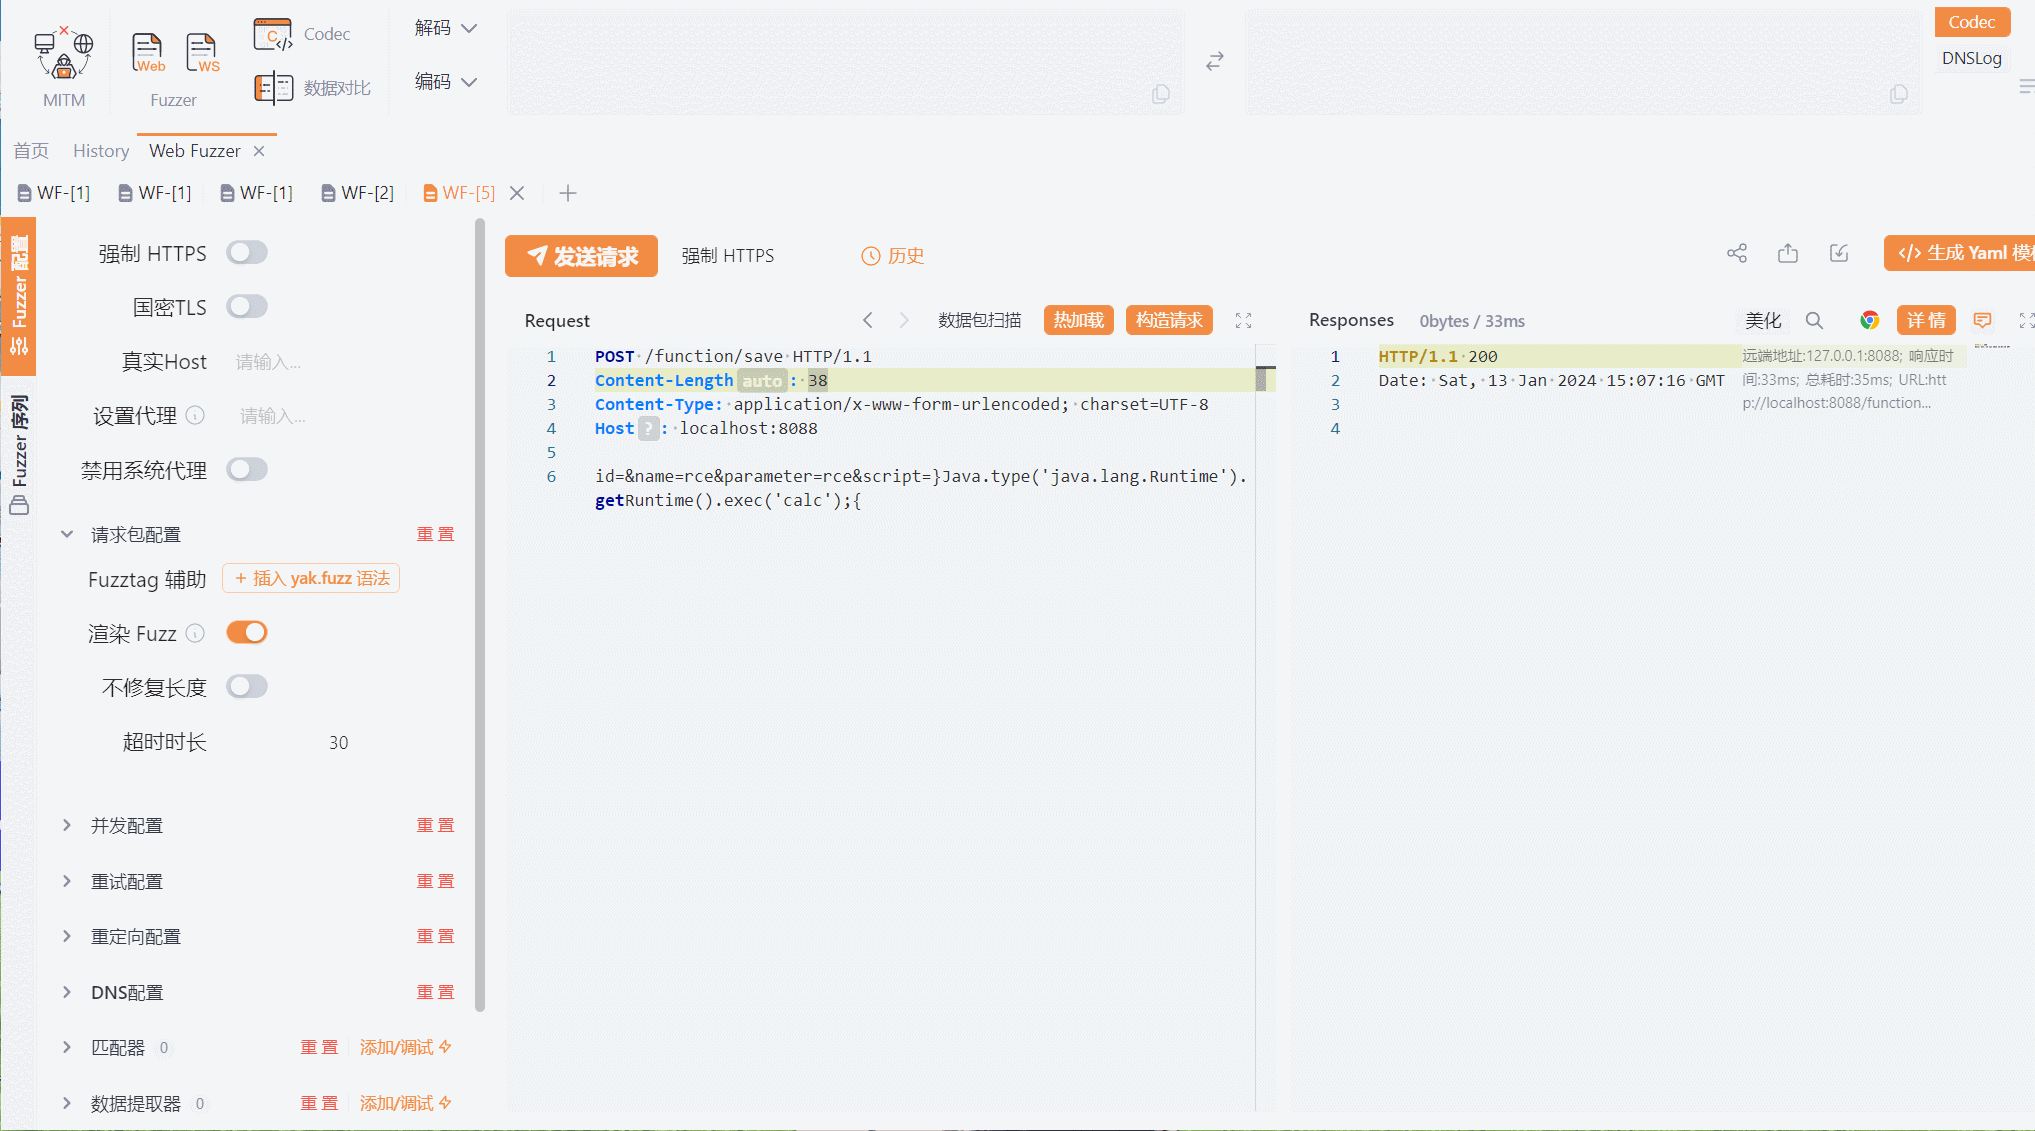Select the History tab
The height and width of the screenshot is (1131, 2035).
pyautogui.click(x=98, y=149)
